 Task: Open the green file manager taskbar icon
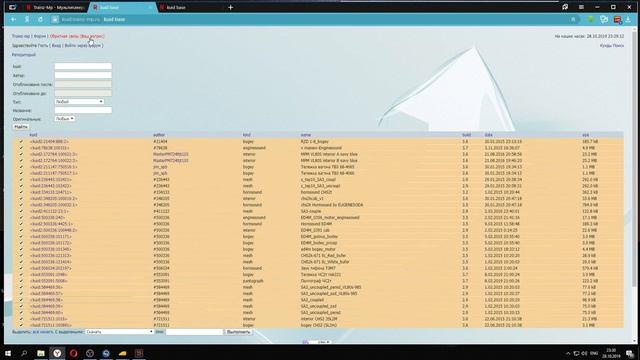(41, 353)
